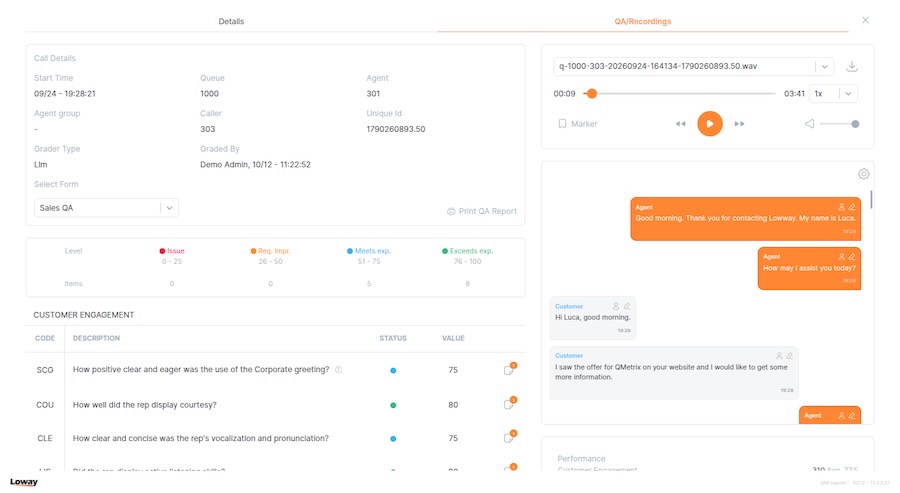Change speaker on 'Hi Luca, good morning' message
This screenshot has width=900, height=493.
point(616,306)
